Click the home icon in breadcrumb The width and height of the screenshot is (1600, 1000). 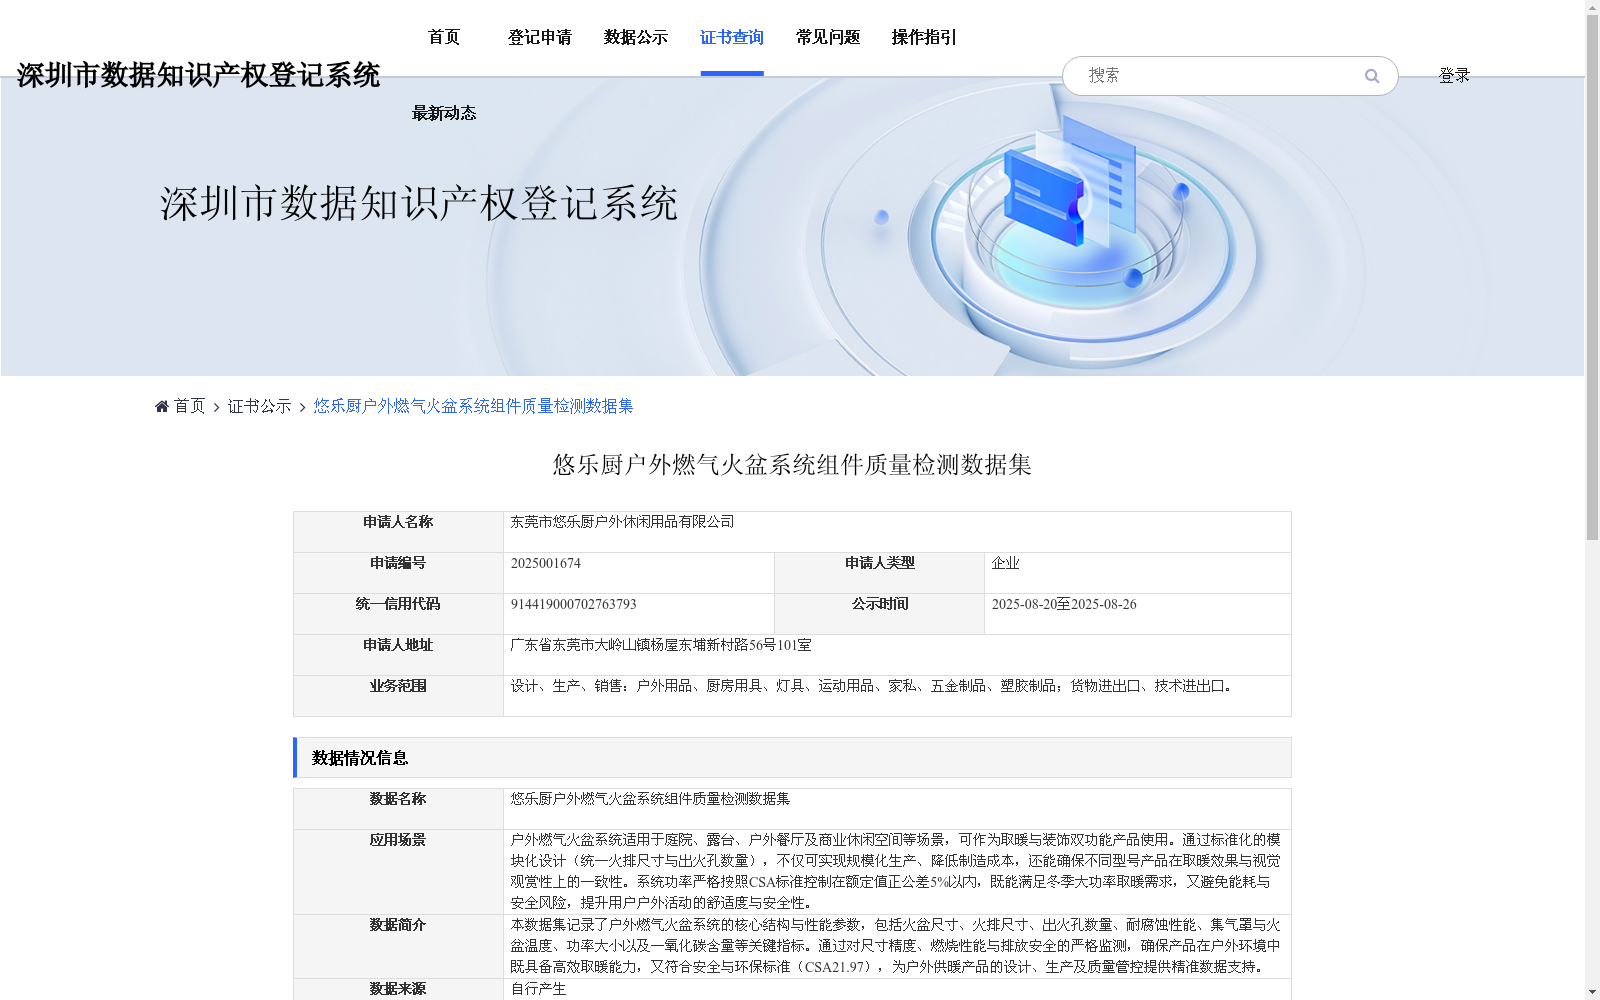(x=162, y=406)
